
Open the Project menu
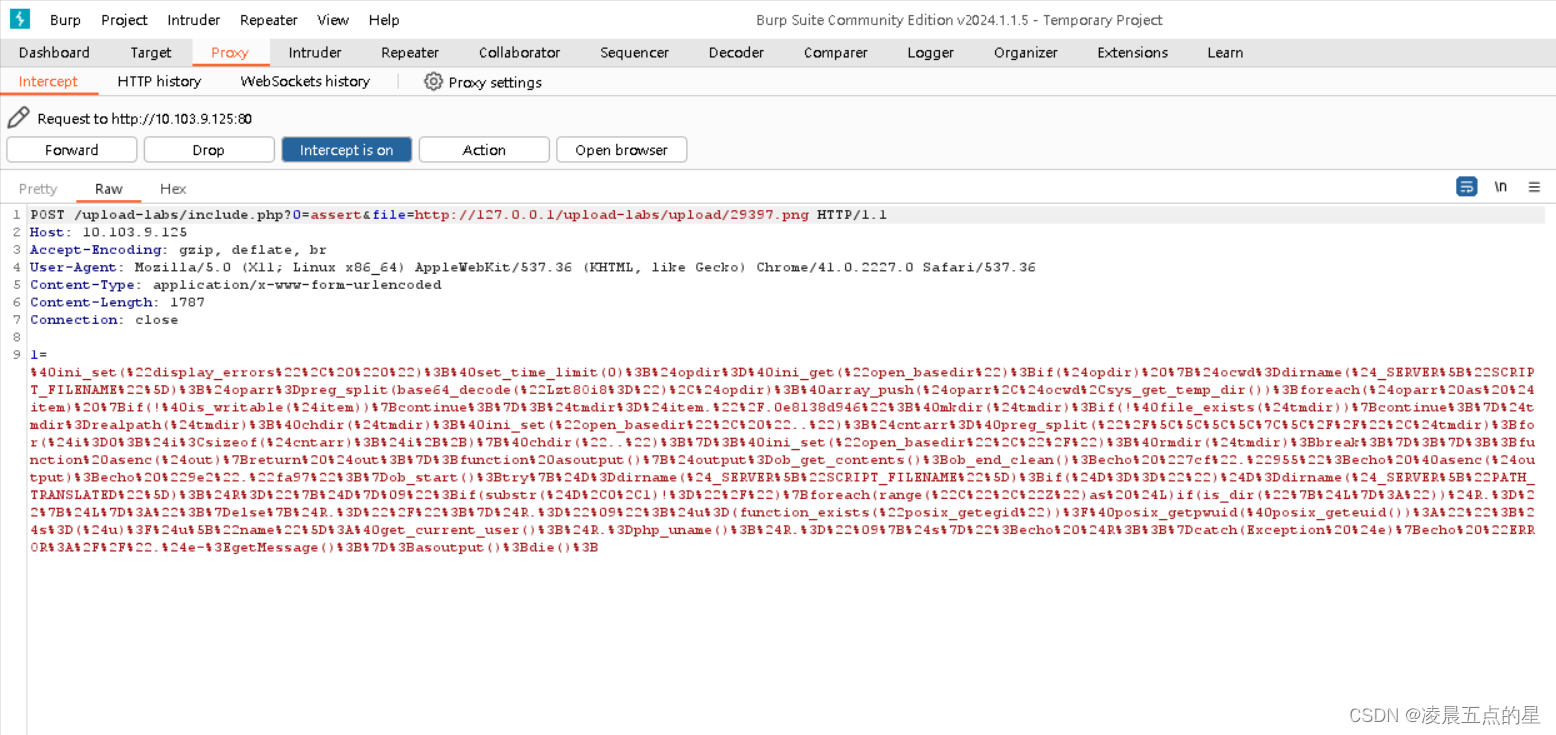(124, 20)
